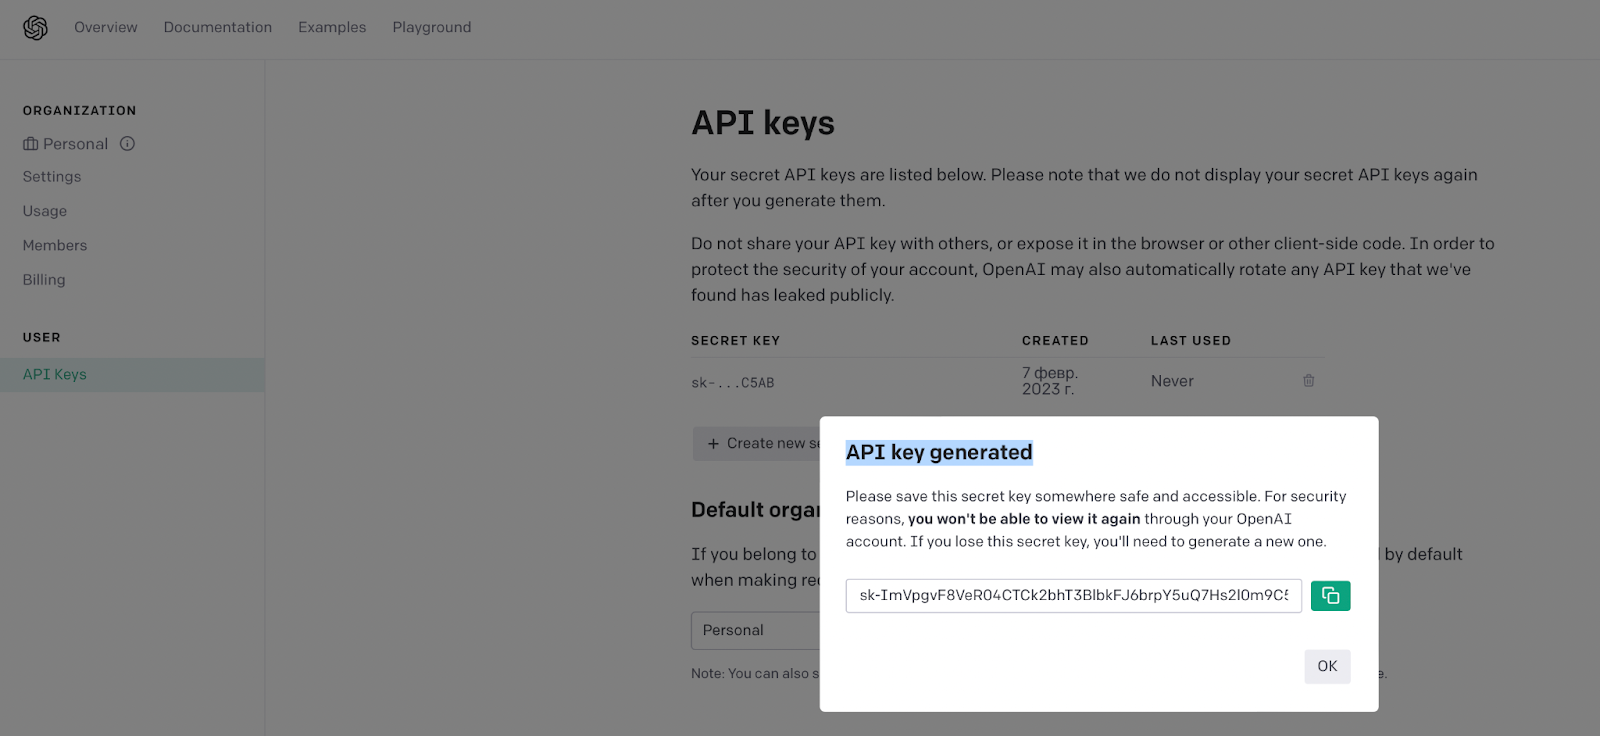Confirm the dialog with OK button
The width and height of the screenshot is (1600, 736).
pyautogui.click(x=1327, y=667)
